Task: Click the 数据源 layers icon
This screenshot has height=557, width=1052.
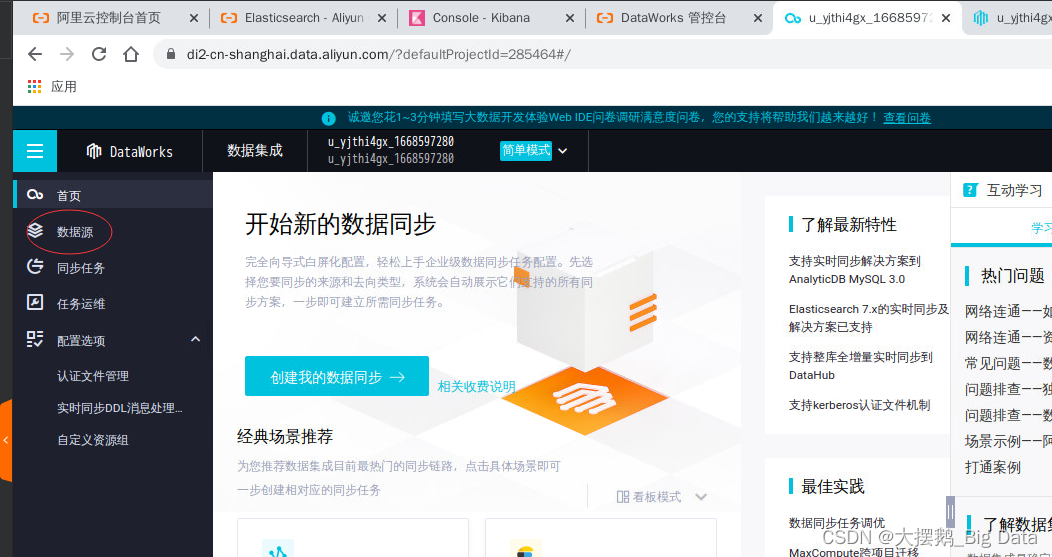Action: 35,232
